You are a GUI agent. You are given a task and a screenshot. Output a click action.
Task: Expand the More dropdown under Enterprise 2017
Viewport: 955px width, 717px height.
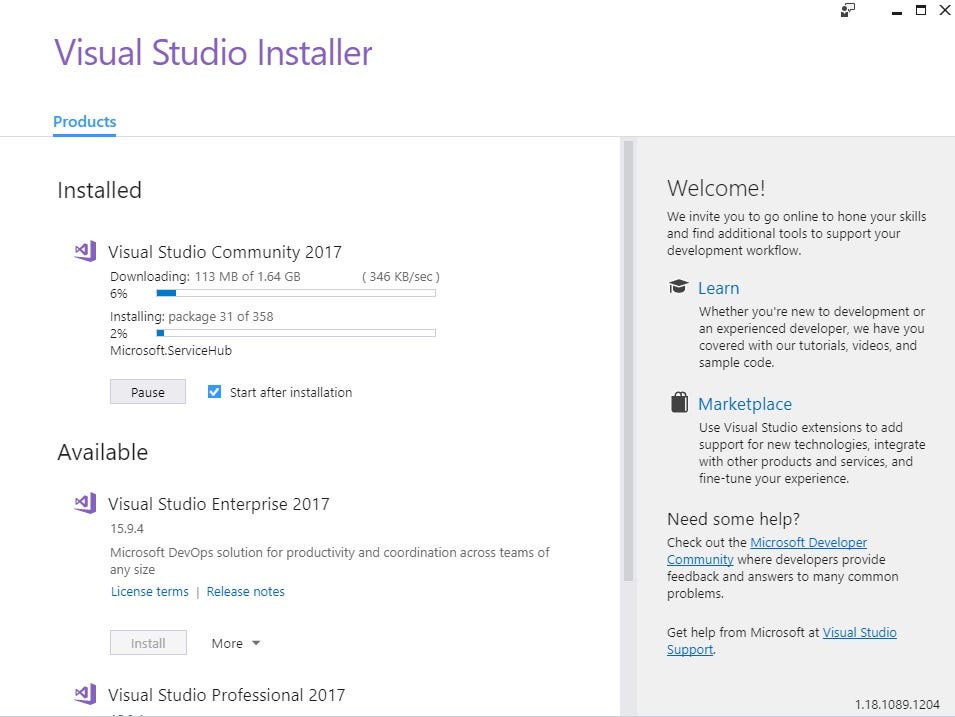click(x=234, y=643)
